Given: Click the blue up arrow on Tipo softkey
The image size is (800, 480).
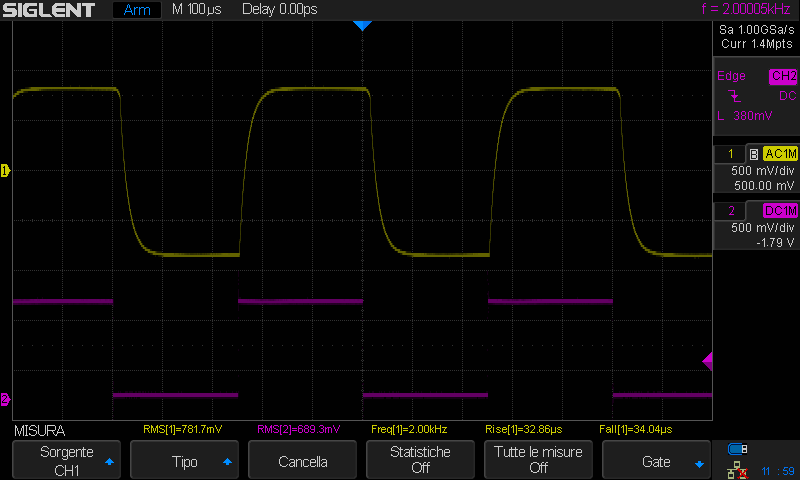Looking at the screenshot, I should (228, 462).
